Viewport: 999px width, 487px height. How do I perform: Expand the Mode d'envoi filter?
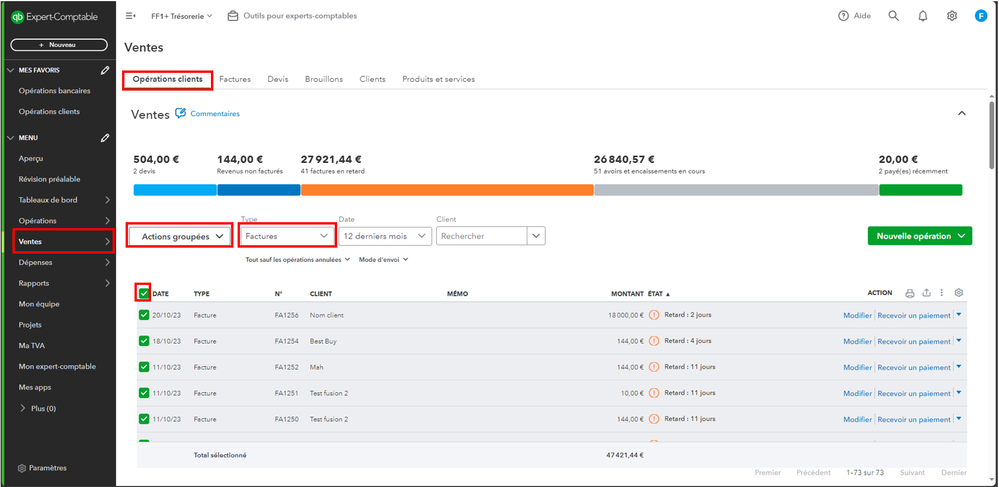click(383, 259)
